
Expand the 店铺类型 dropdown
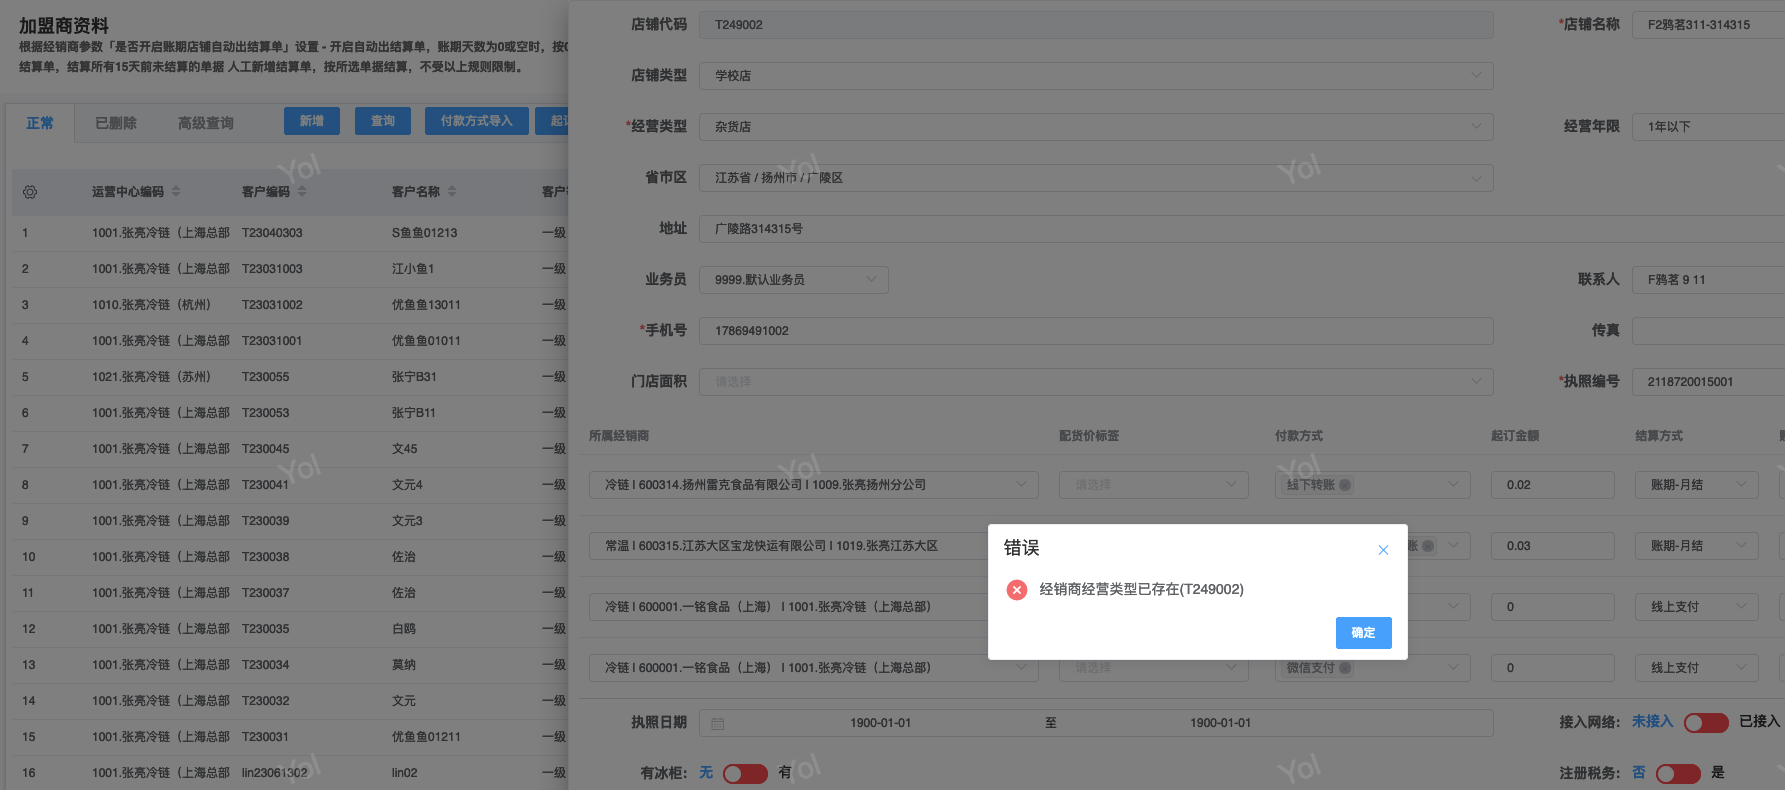[x=1096, y=76]
